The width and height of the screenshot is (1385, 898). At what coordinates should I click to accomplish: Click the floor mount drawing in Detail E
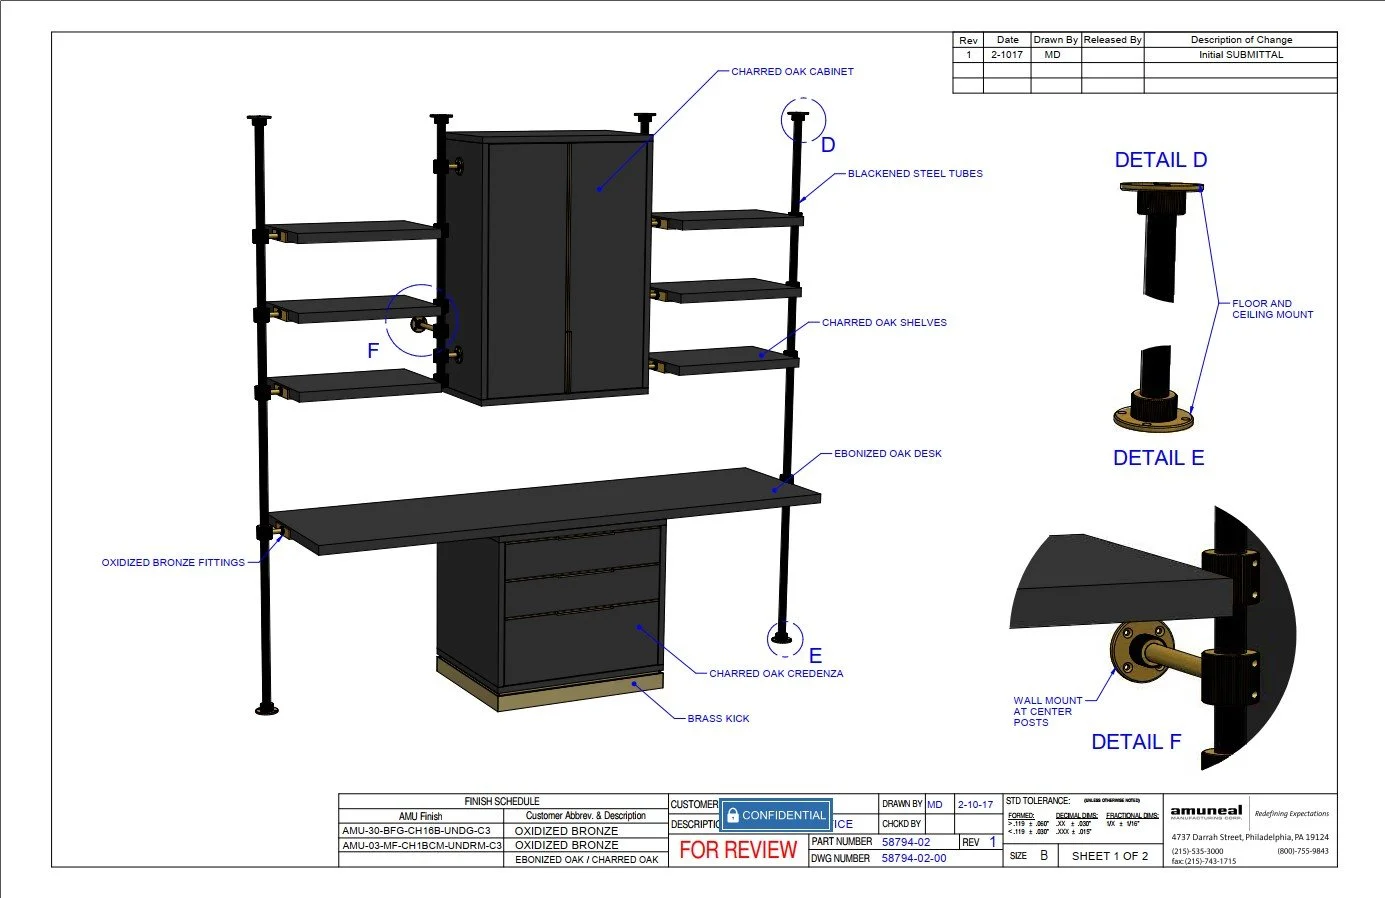coord(1154,389)
